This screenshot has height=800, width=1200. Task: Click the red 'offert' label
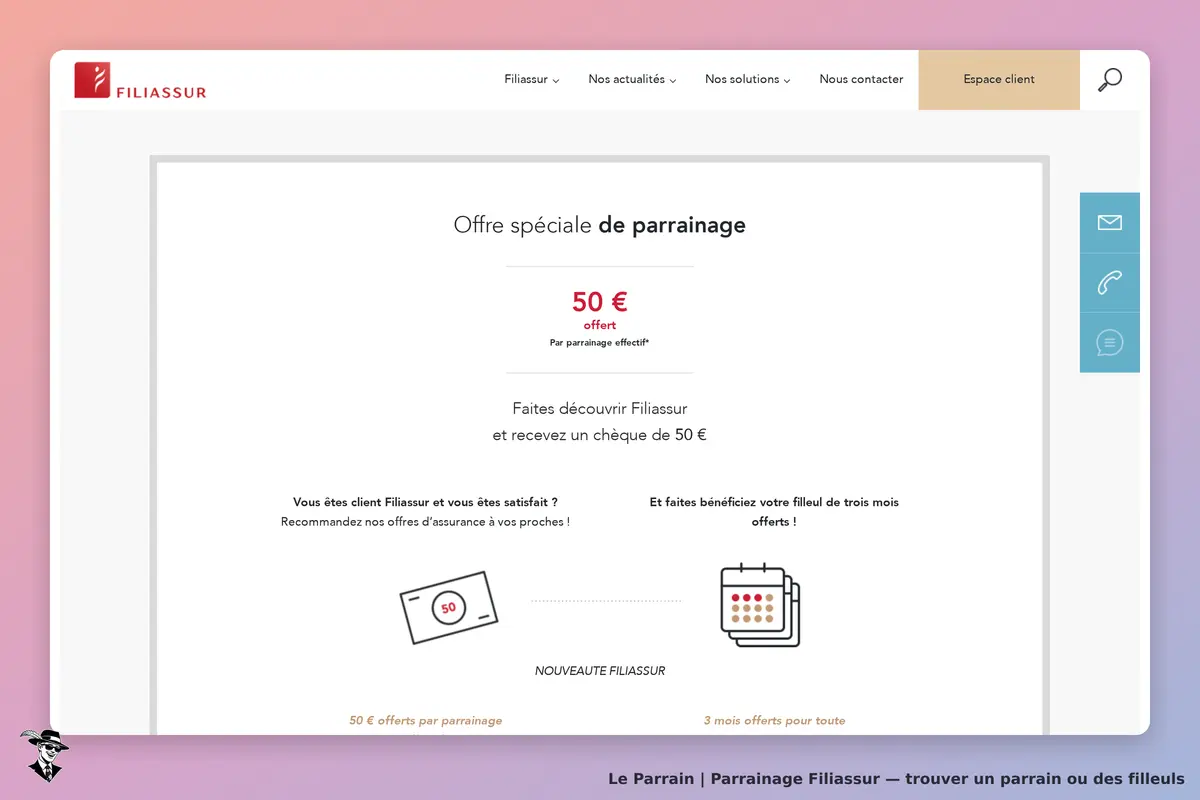click(600, 325)
